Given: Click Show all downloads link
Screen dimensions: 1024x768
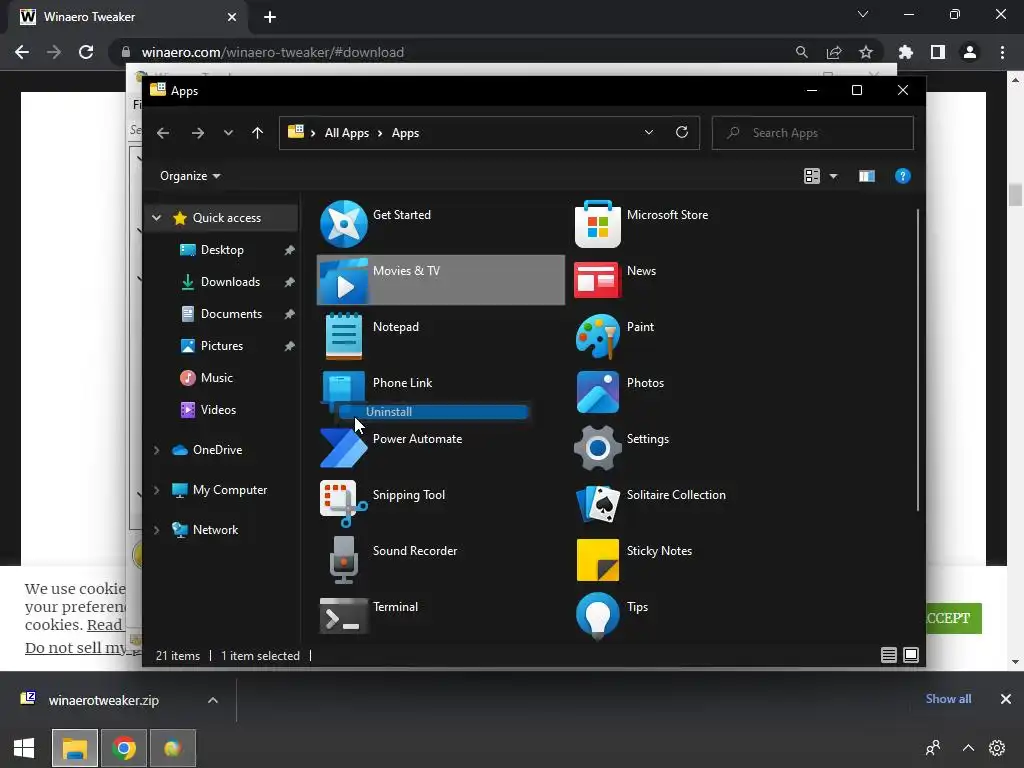Looking at the screenshot, I should [948, 699].
